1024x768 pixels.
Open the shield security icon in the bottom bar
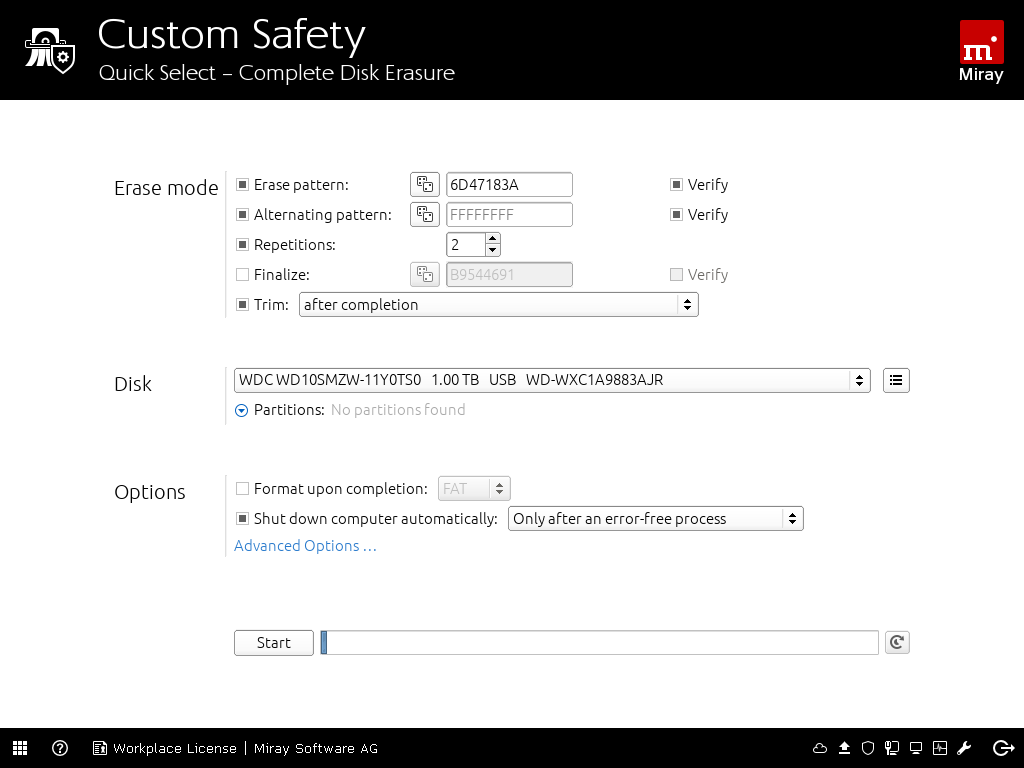(x=868, y=748)
